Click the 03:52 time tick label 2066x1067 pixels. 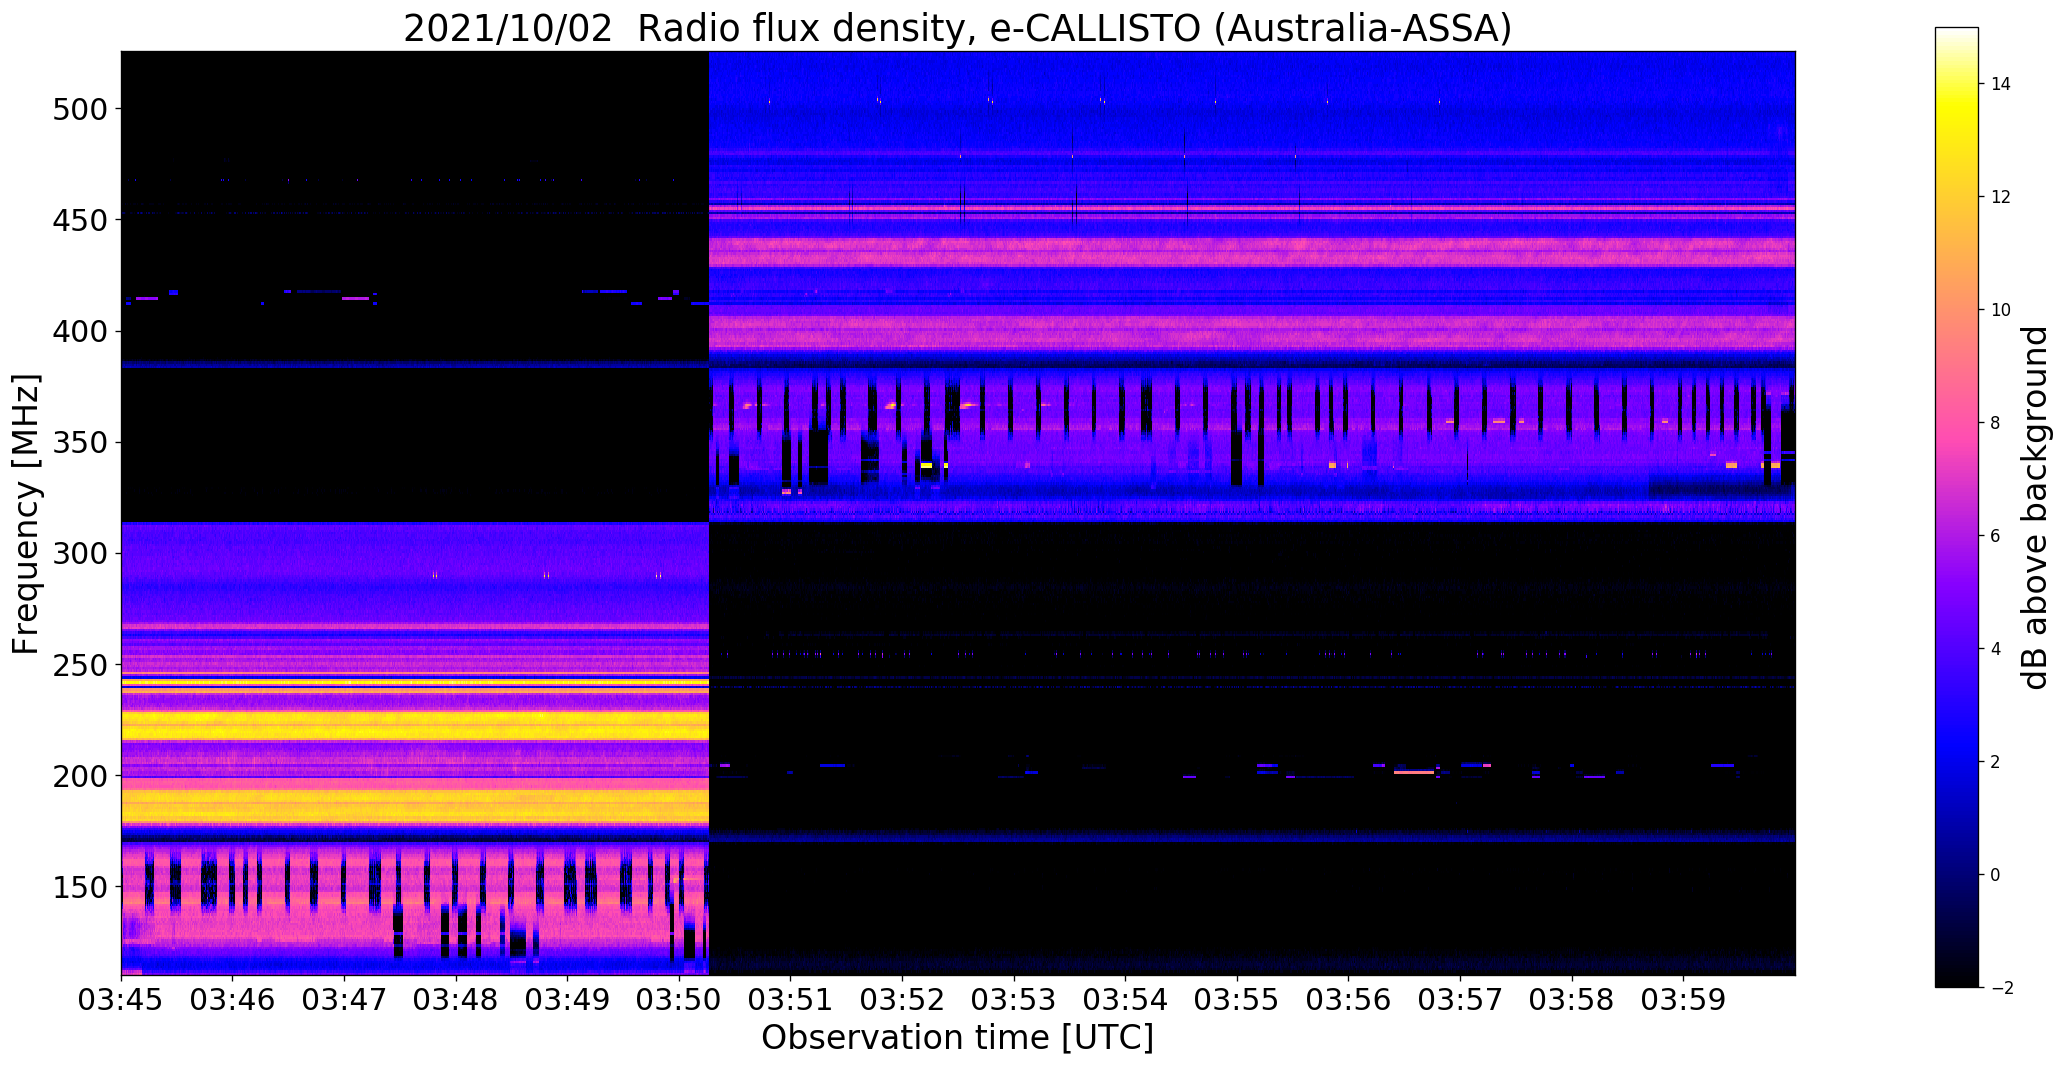[903, 1000]
